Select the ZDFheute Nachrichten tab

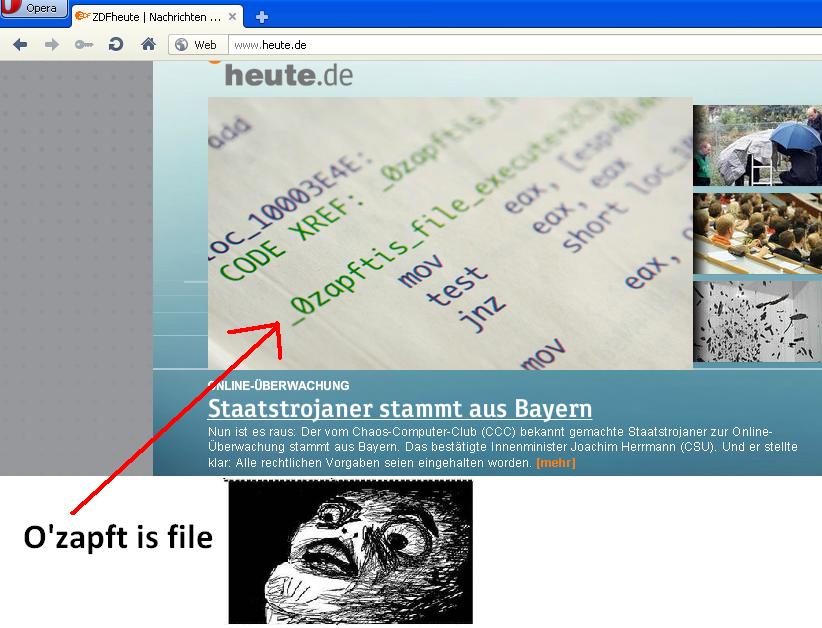tap(150, 17)
